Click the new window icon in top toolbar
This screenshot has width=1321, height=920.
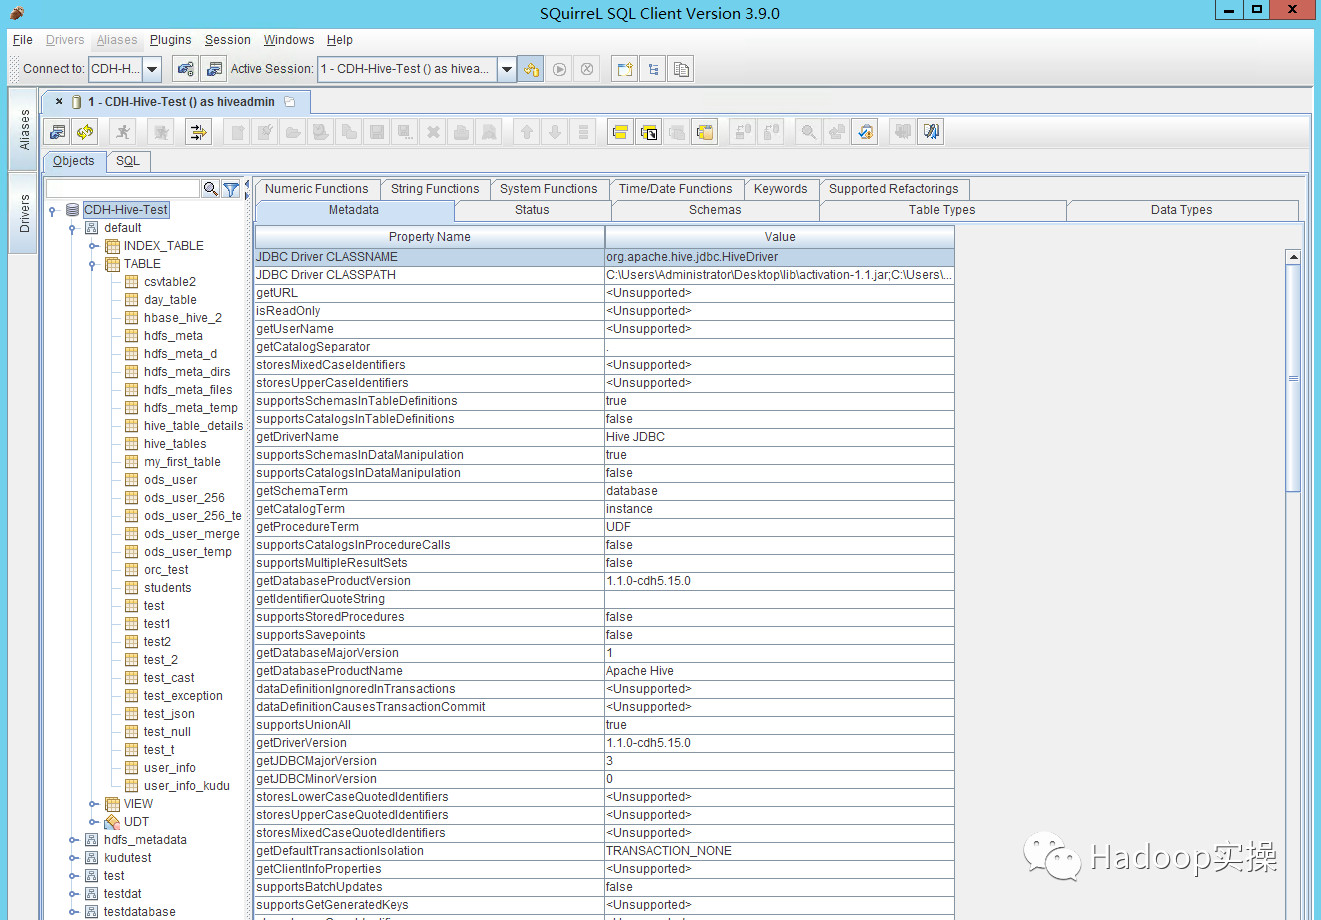coord(625,69)
